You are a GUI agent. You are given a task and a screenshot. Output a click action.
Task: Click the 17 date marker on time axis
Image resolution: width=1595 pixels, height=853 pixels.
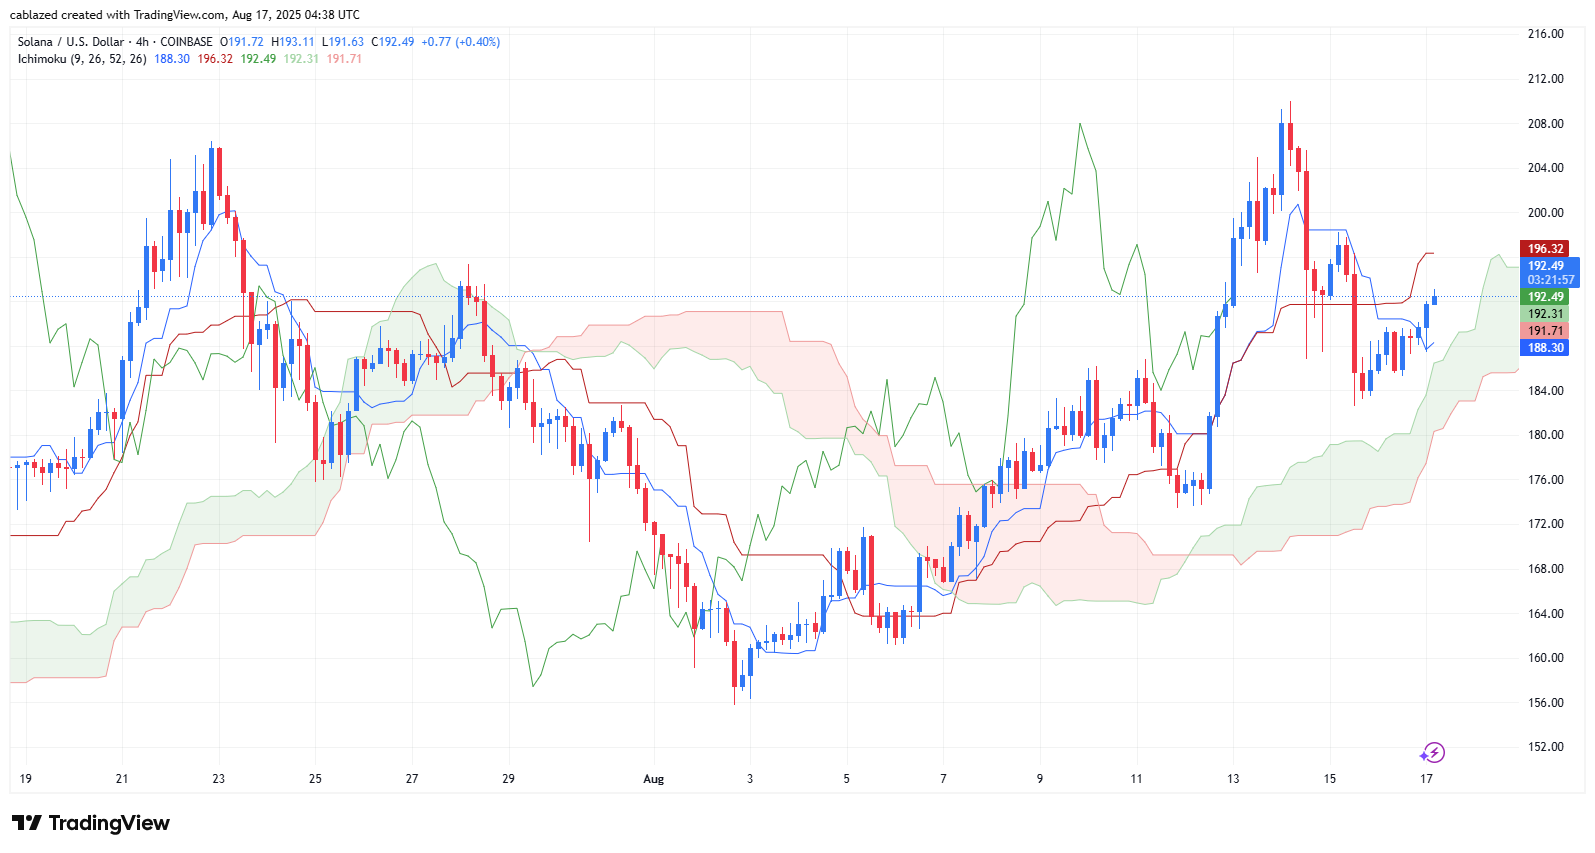click(1426, 779)
